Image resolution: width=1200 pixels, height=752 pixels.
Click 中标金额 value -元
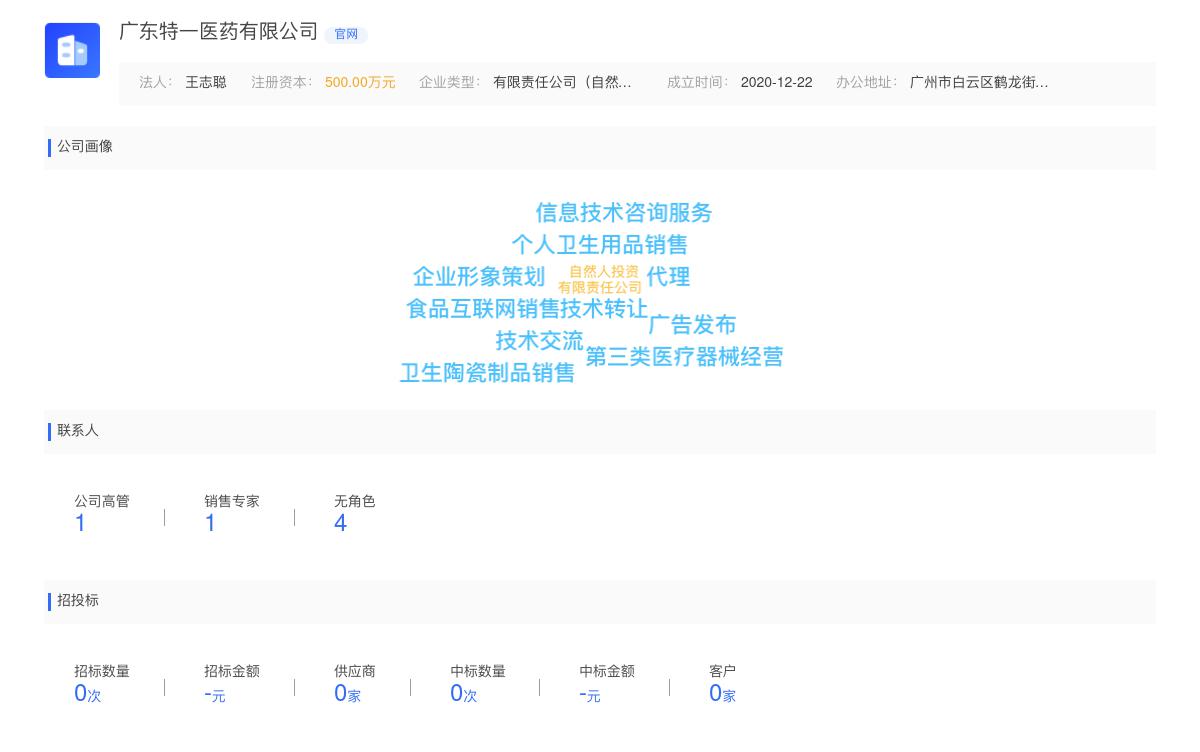[590, 694]
